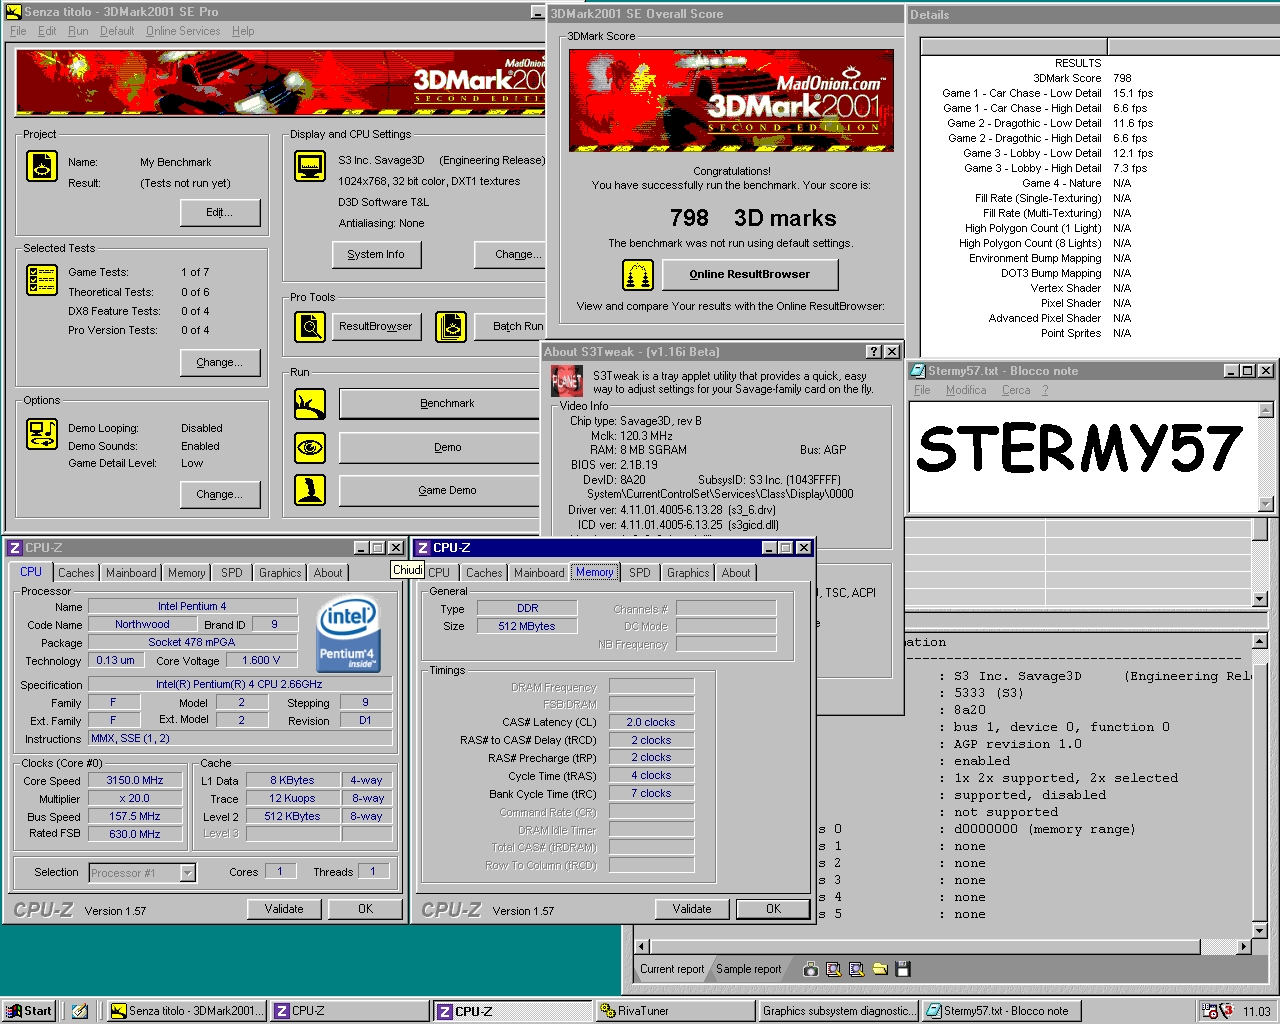Click the first magnifier report icon beside the camera
Viewport: 1280px width, 1024px height.
pyautogui.click(x=833, y=969)
